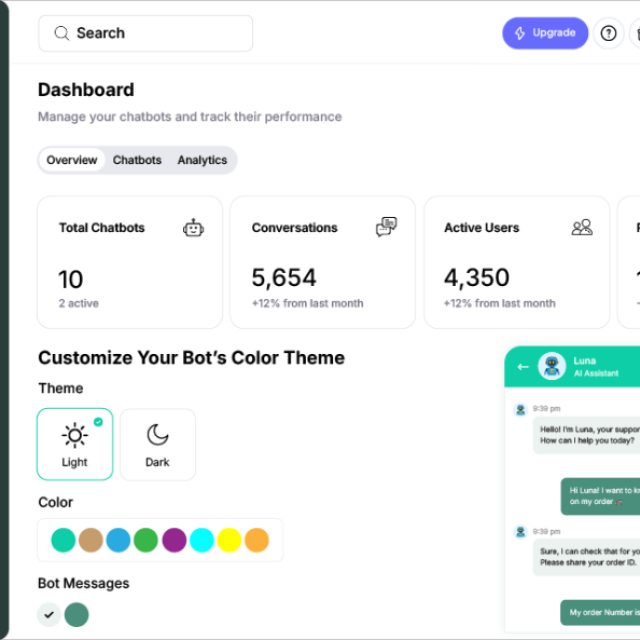Click bot avatar beside first 9:39 pm message
Viewport: 640px width, 640px height.
(x=520, y=409)
